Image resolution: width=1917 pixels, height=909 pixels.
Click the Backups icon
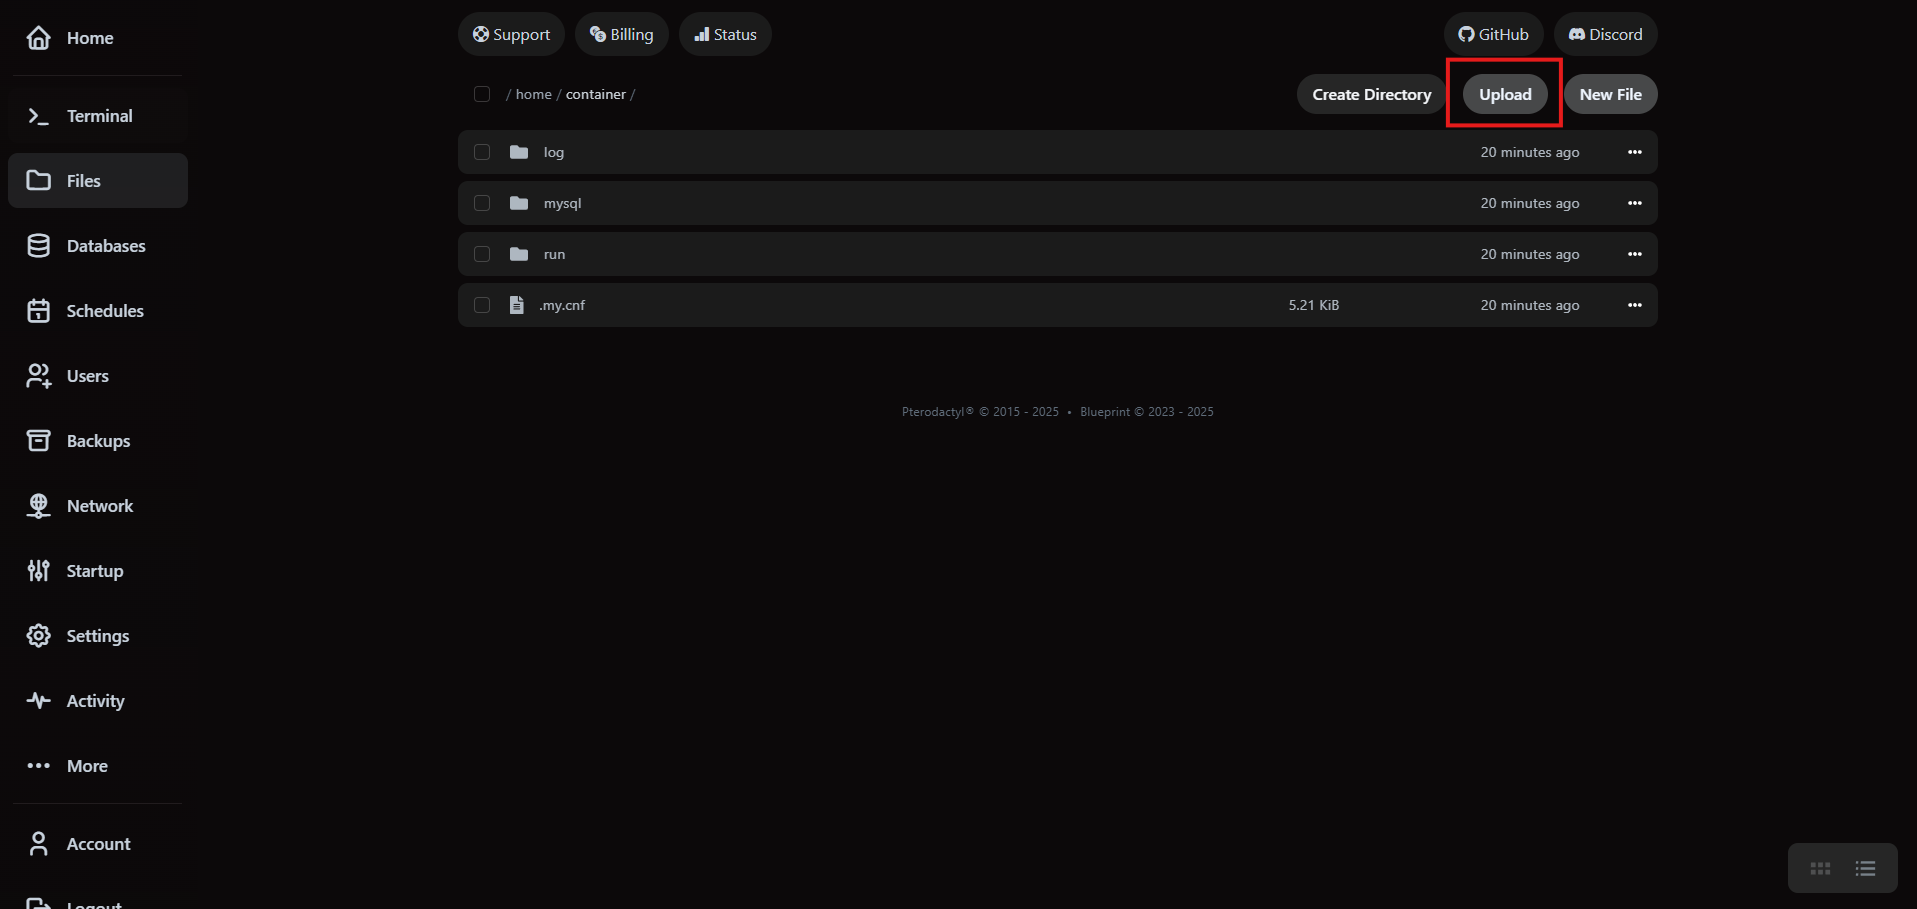tap(38, 440)
